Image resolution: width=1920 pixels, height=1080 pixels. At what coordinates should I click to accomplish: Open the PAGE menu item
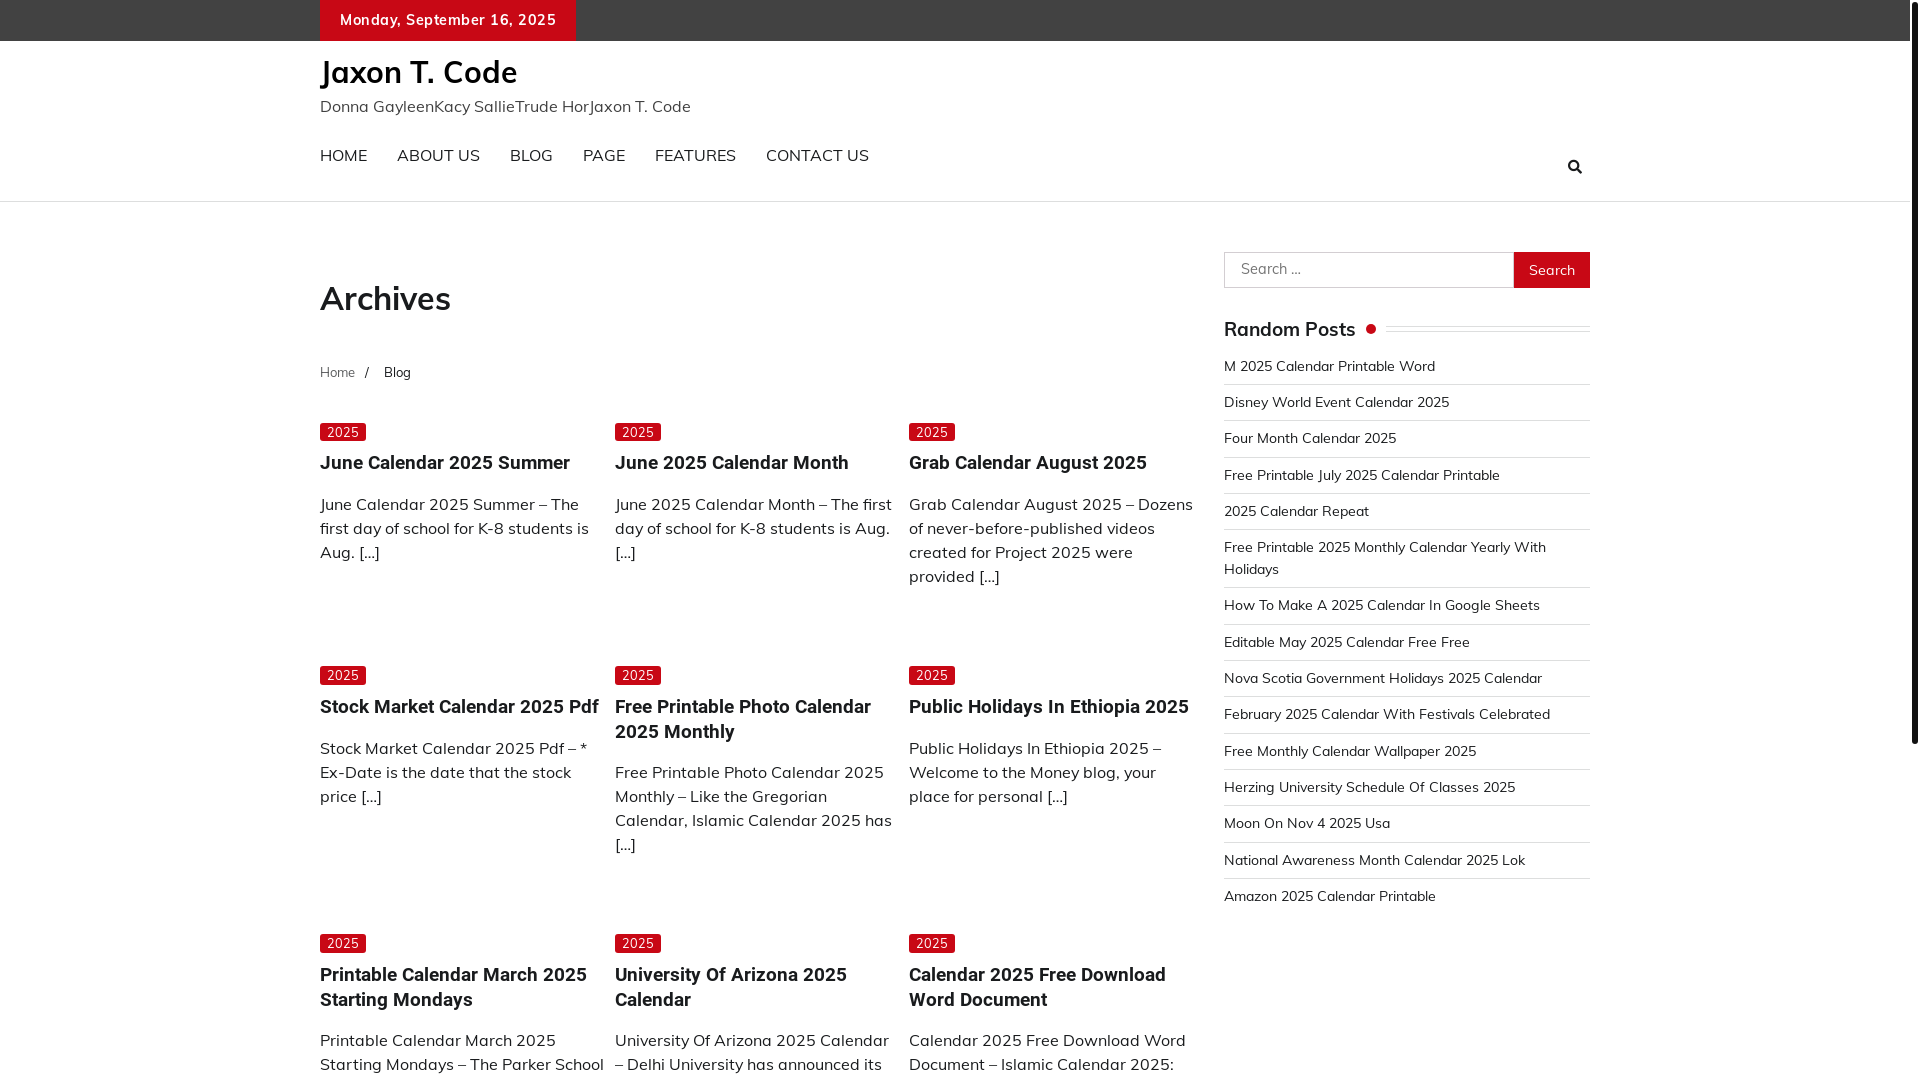click(604, 155)
